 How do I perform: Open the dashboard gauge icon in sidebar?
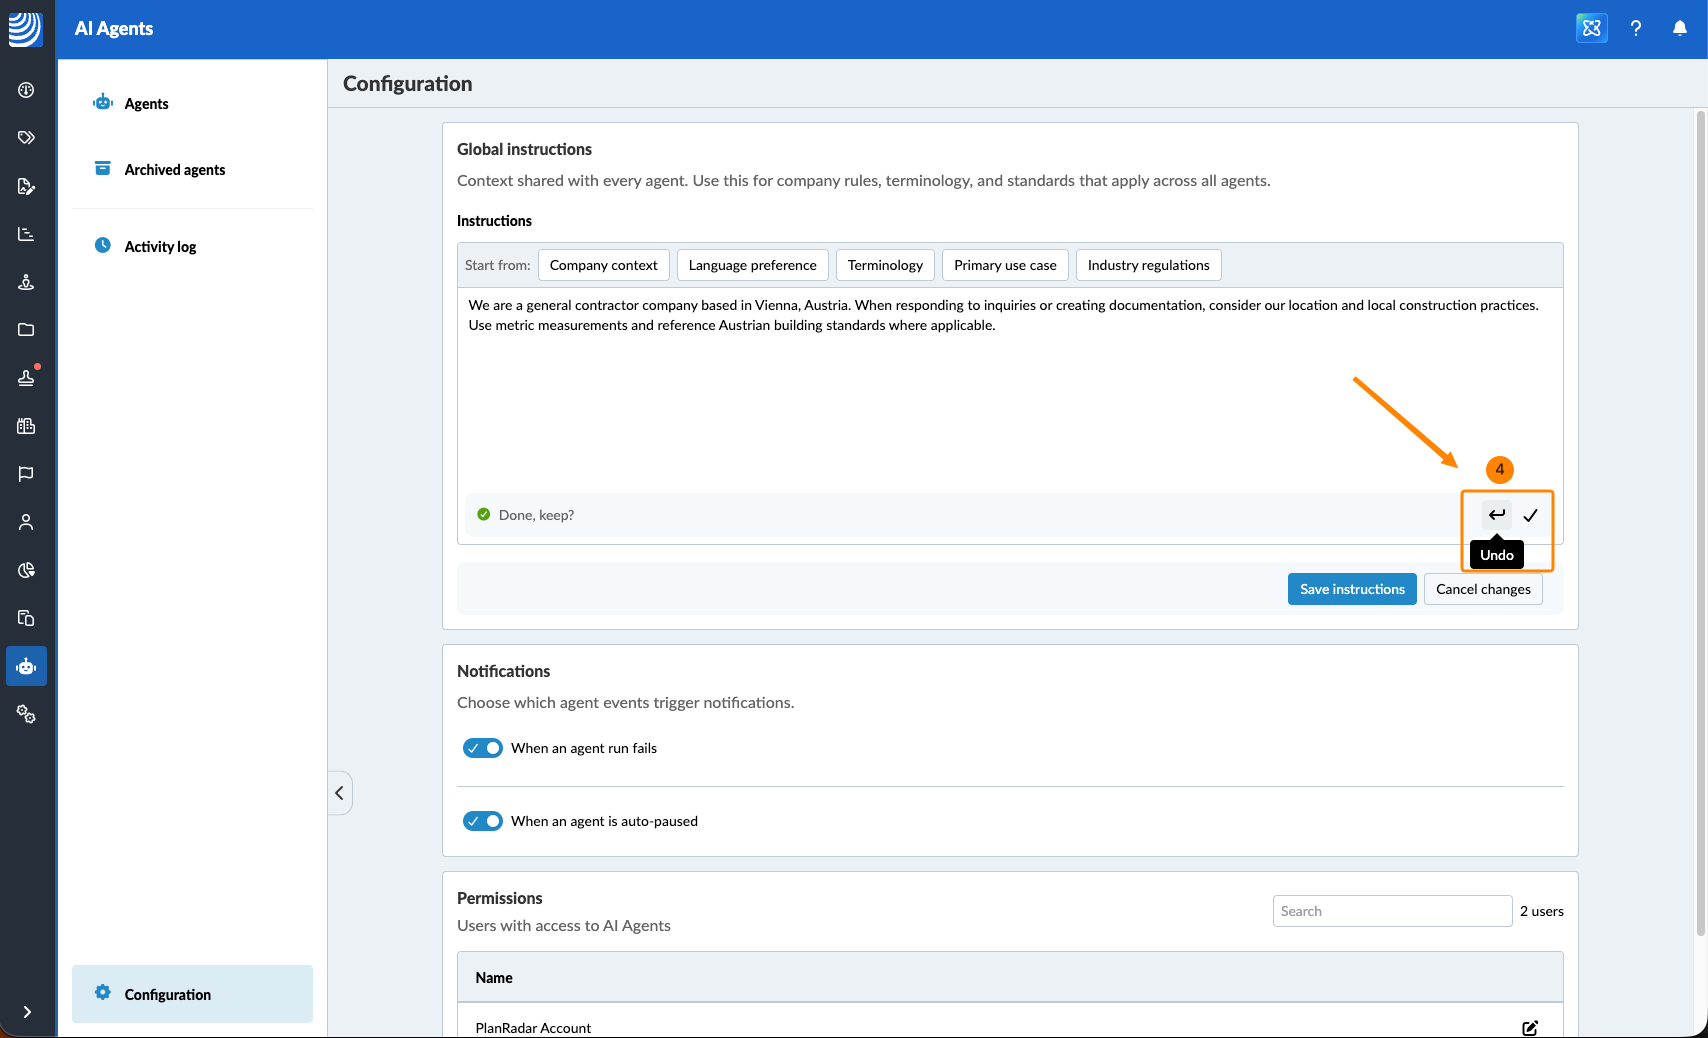[x=26, y=90]
